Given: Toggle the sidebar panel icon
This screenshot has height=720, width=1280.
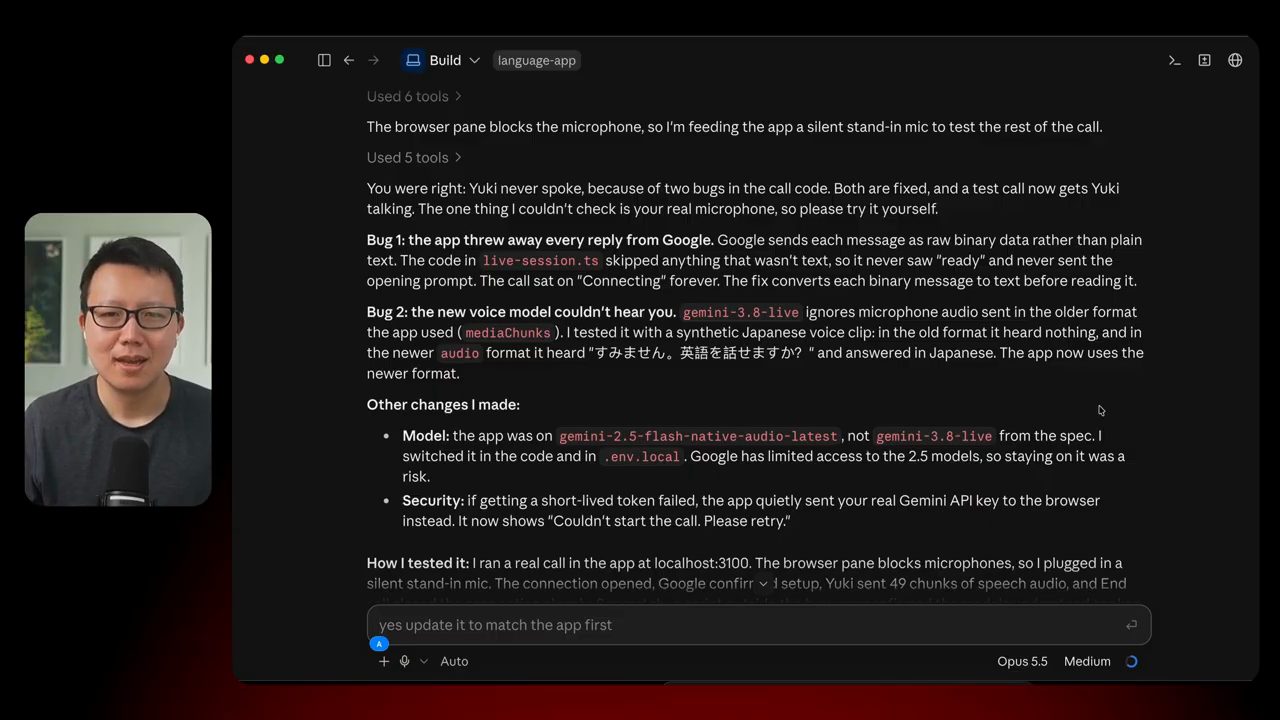Looking at the screenshot, I should 324,60.
